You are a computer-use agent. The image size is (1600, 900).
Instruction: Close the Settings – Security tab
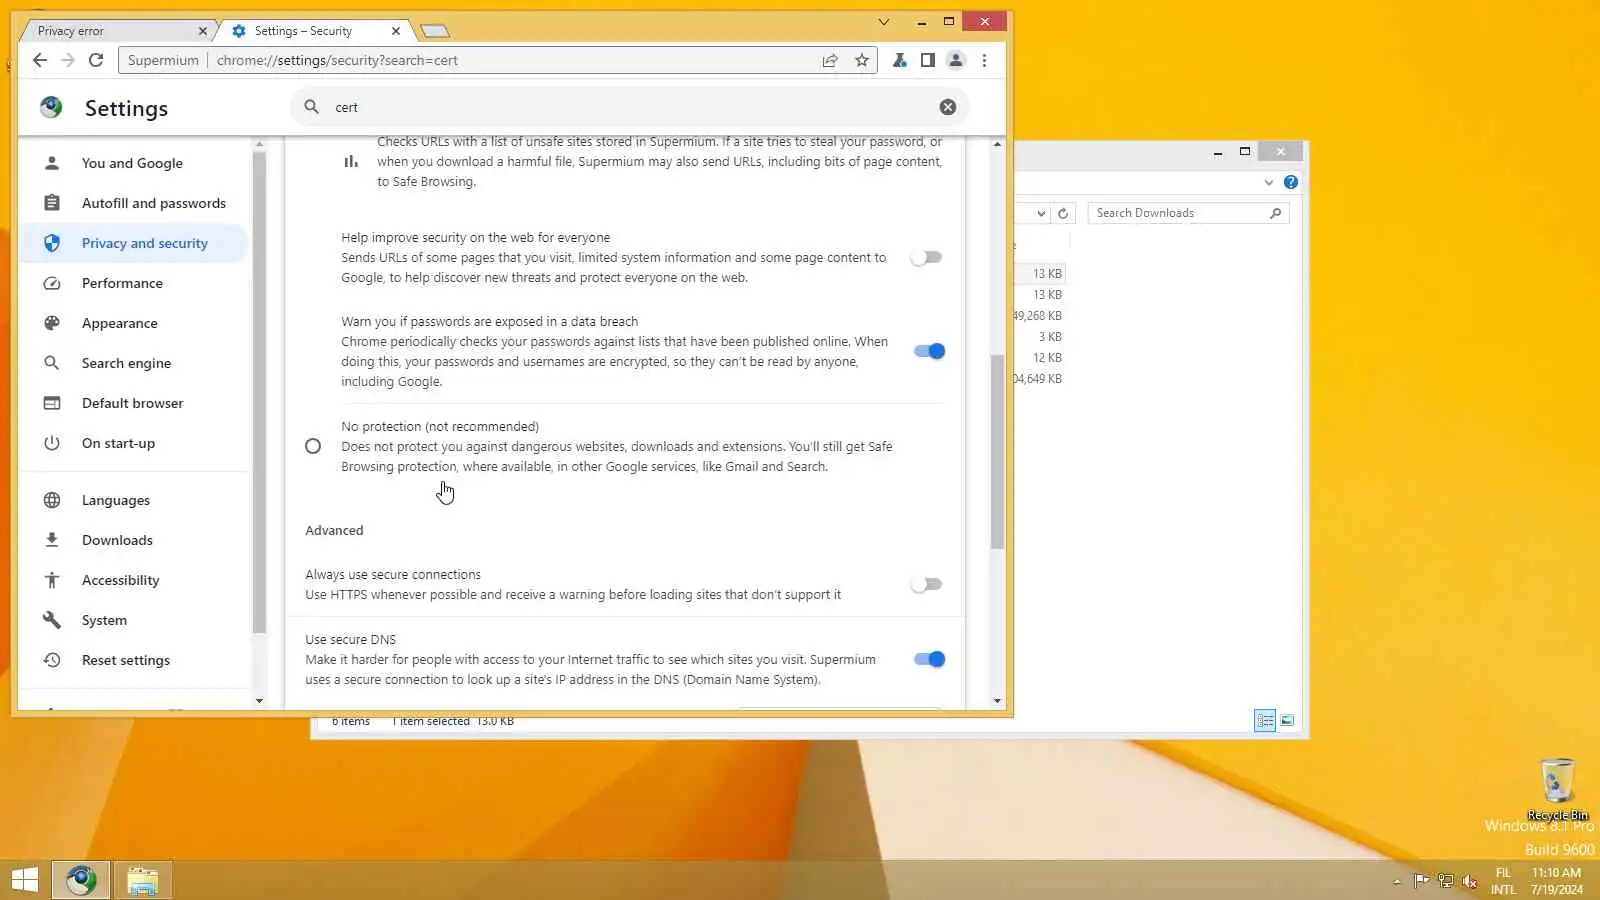tap(396, 31)
